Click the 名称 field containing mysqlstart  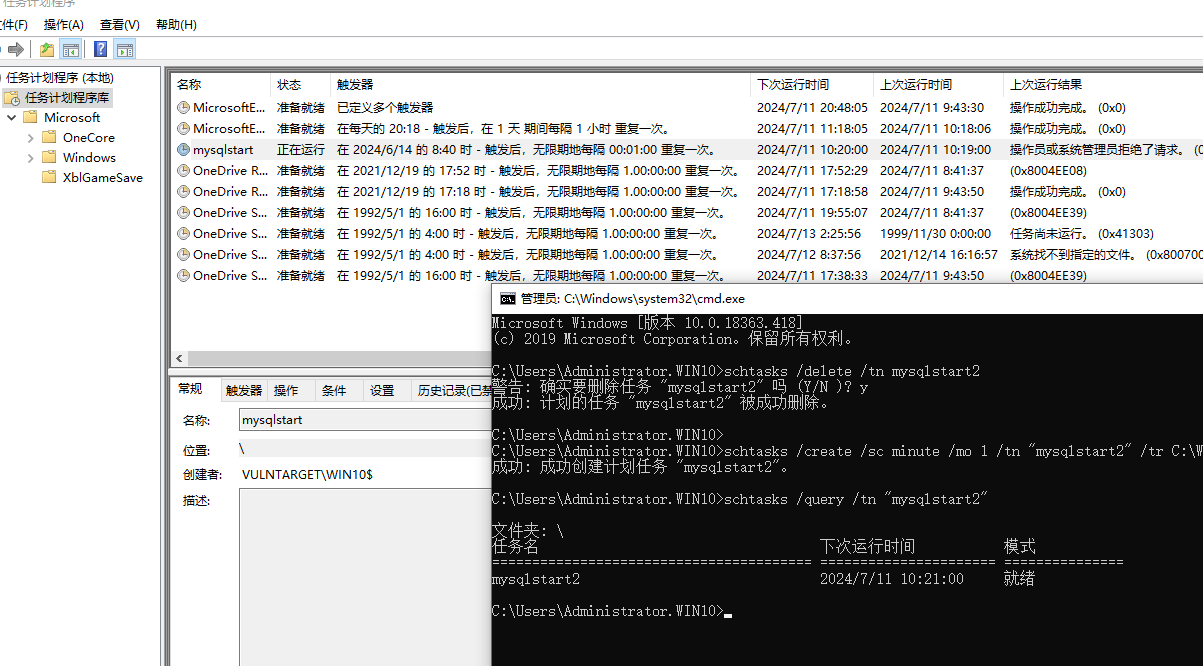364,420
